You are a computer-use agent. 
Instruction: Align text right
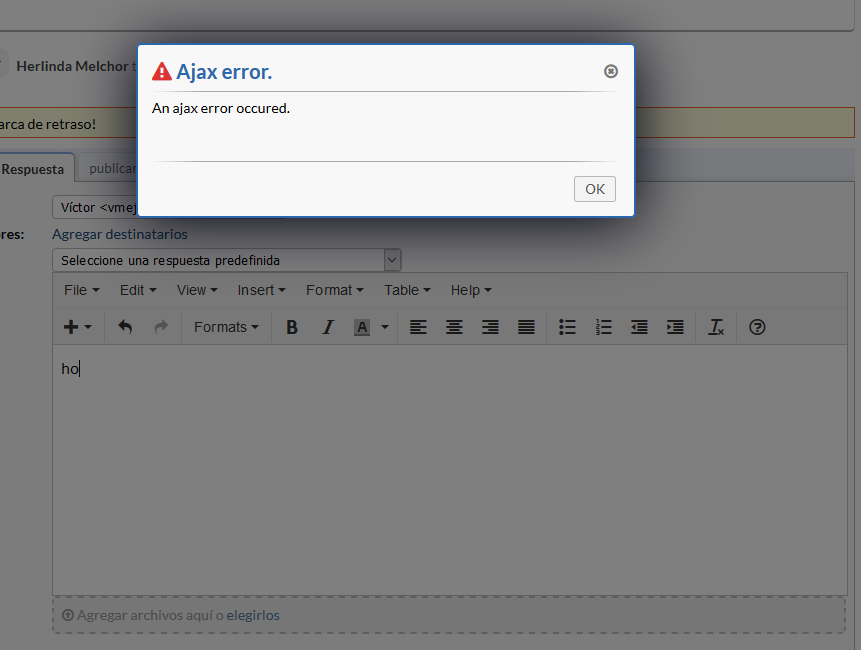490,327
